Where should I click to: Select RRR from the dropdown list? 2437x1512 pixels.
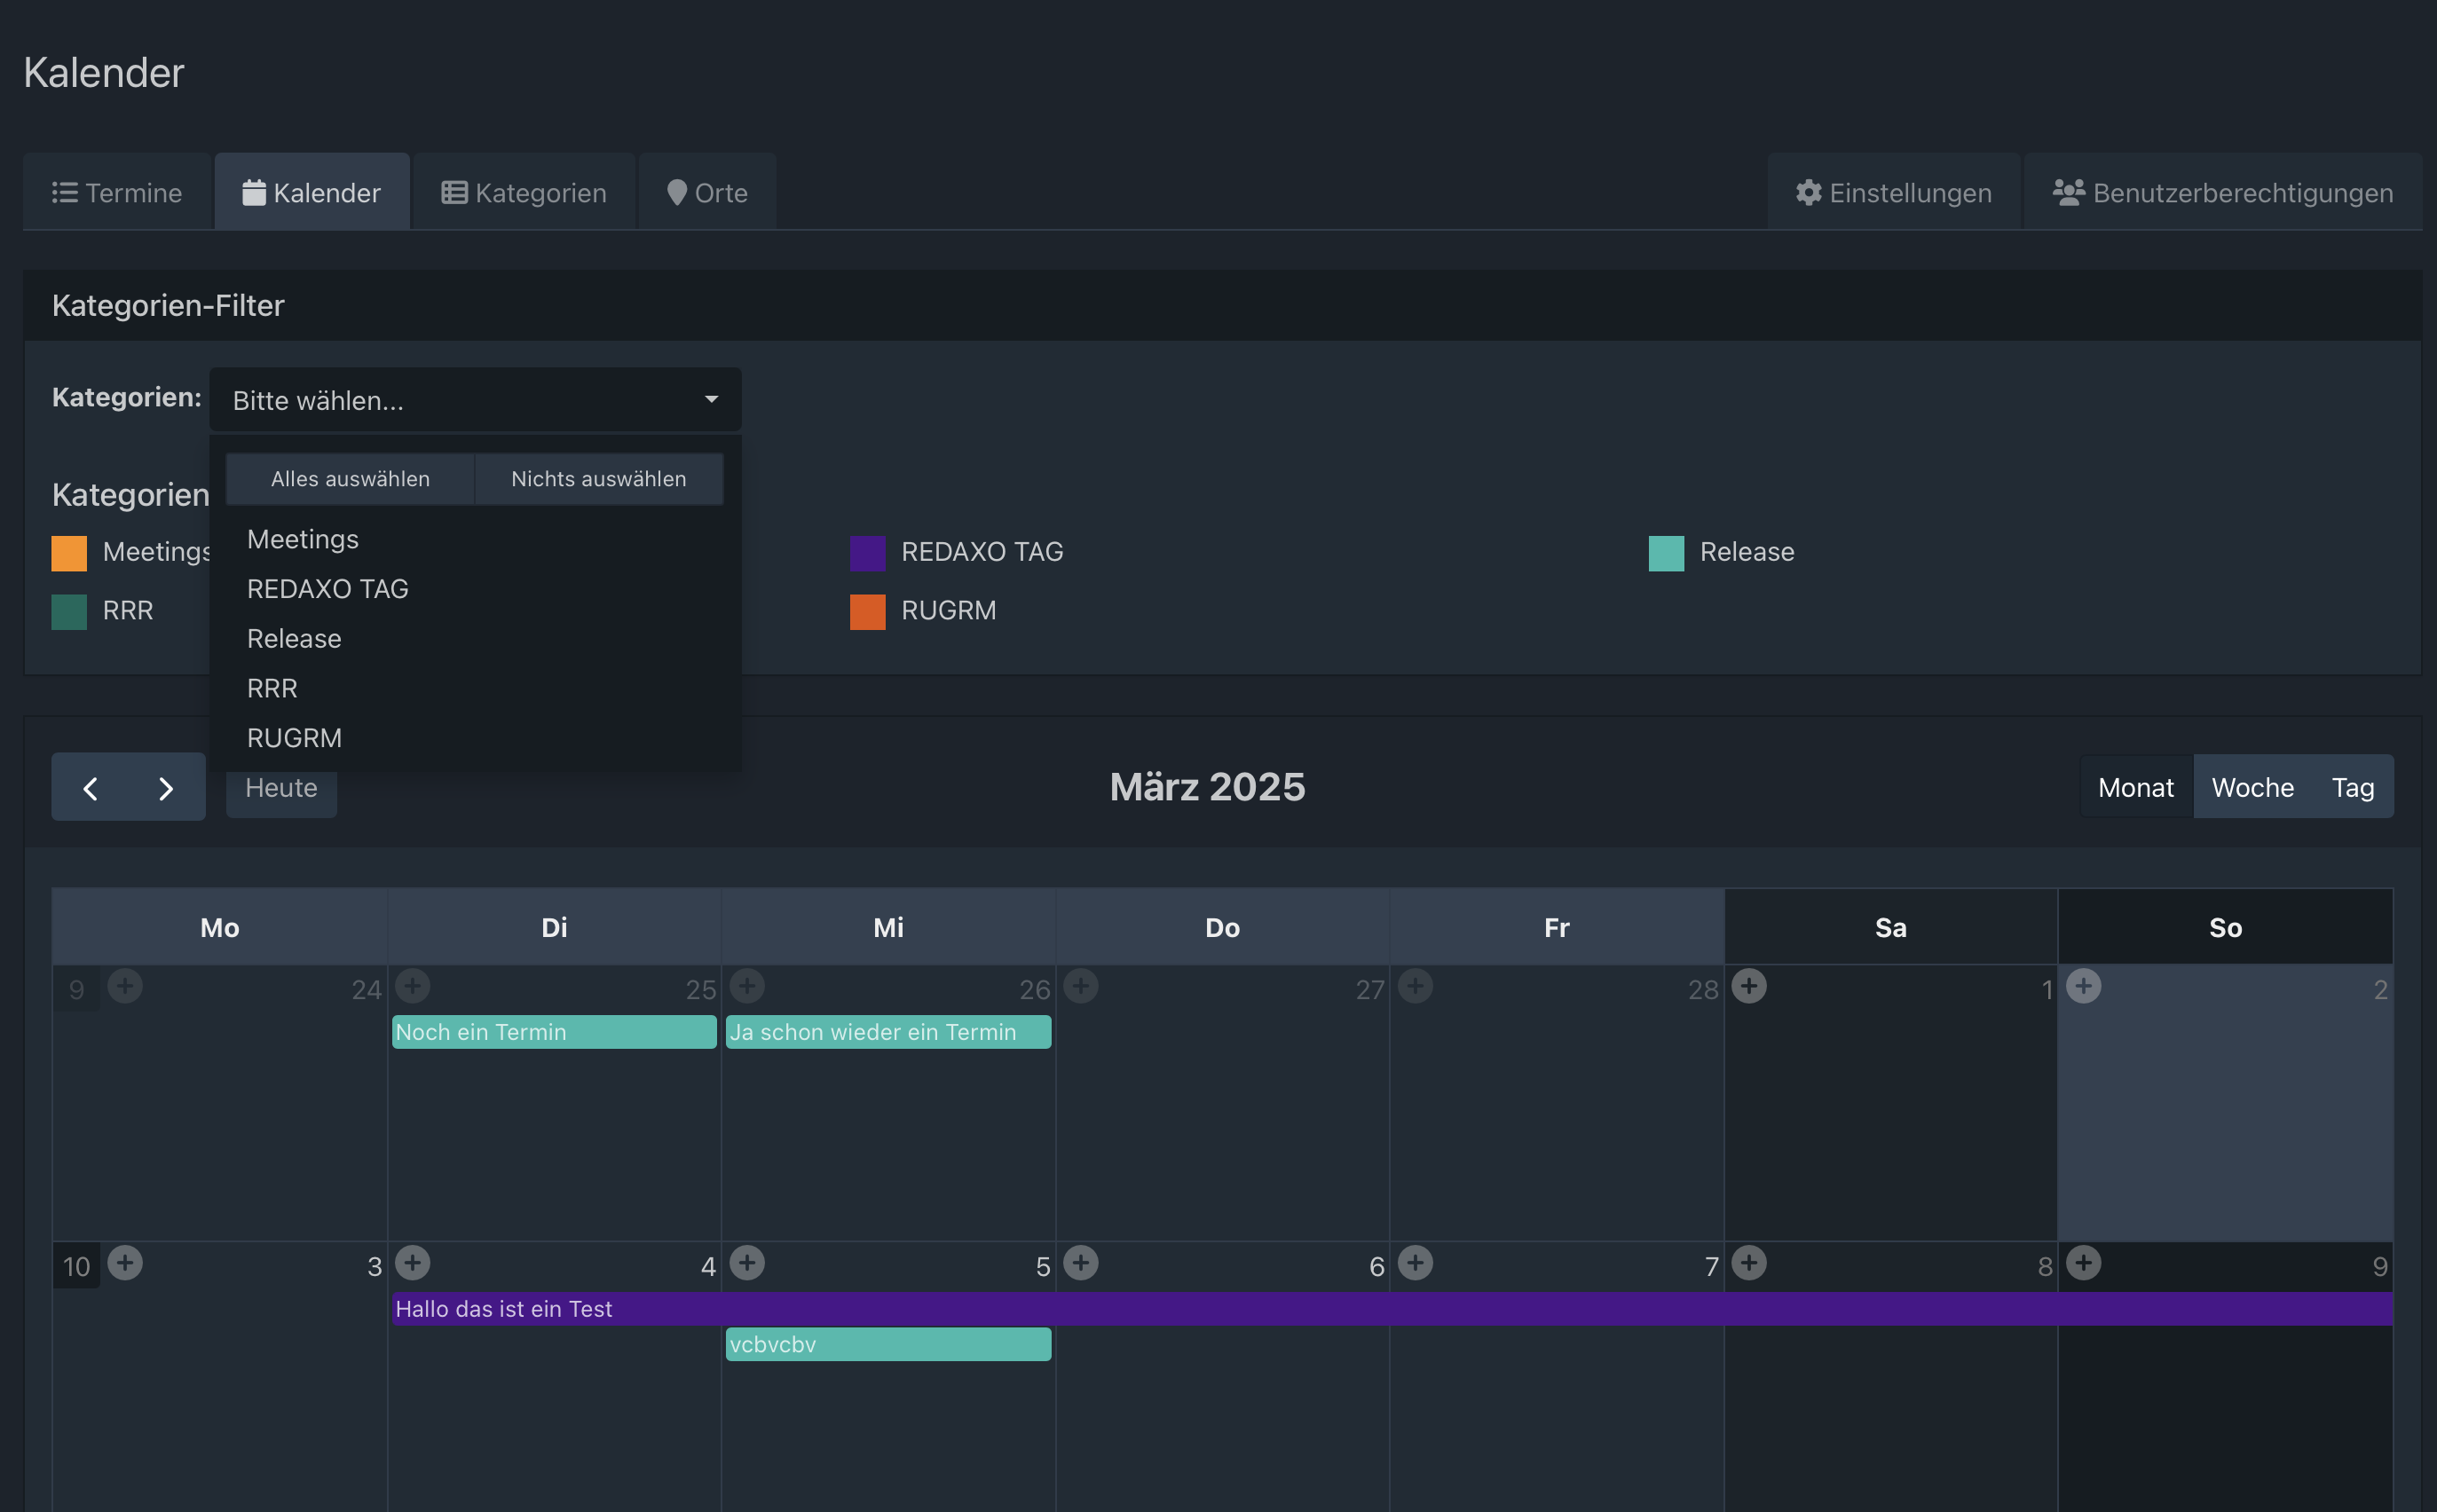(475, 688)
